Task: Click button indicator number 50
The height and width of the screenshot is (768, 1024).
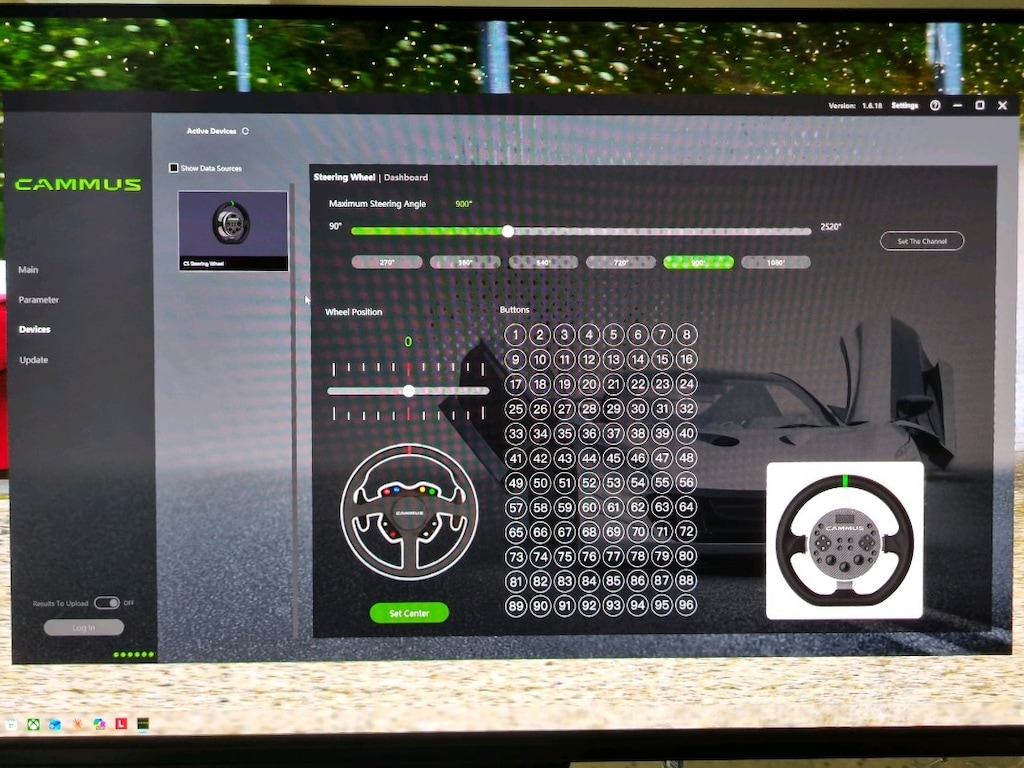Action: (x=540, y=483)
